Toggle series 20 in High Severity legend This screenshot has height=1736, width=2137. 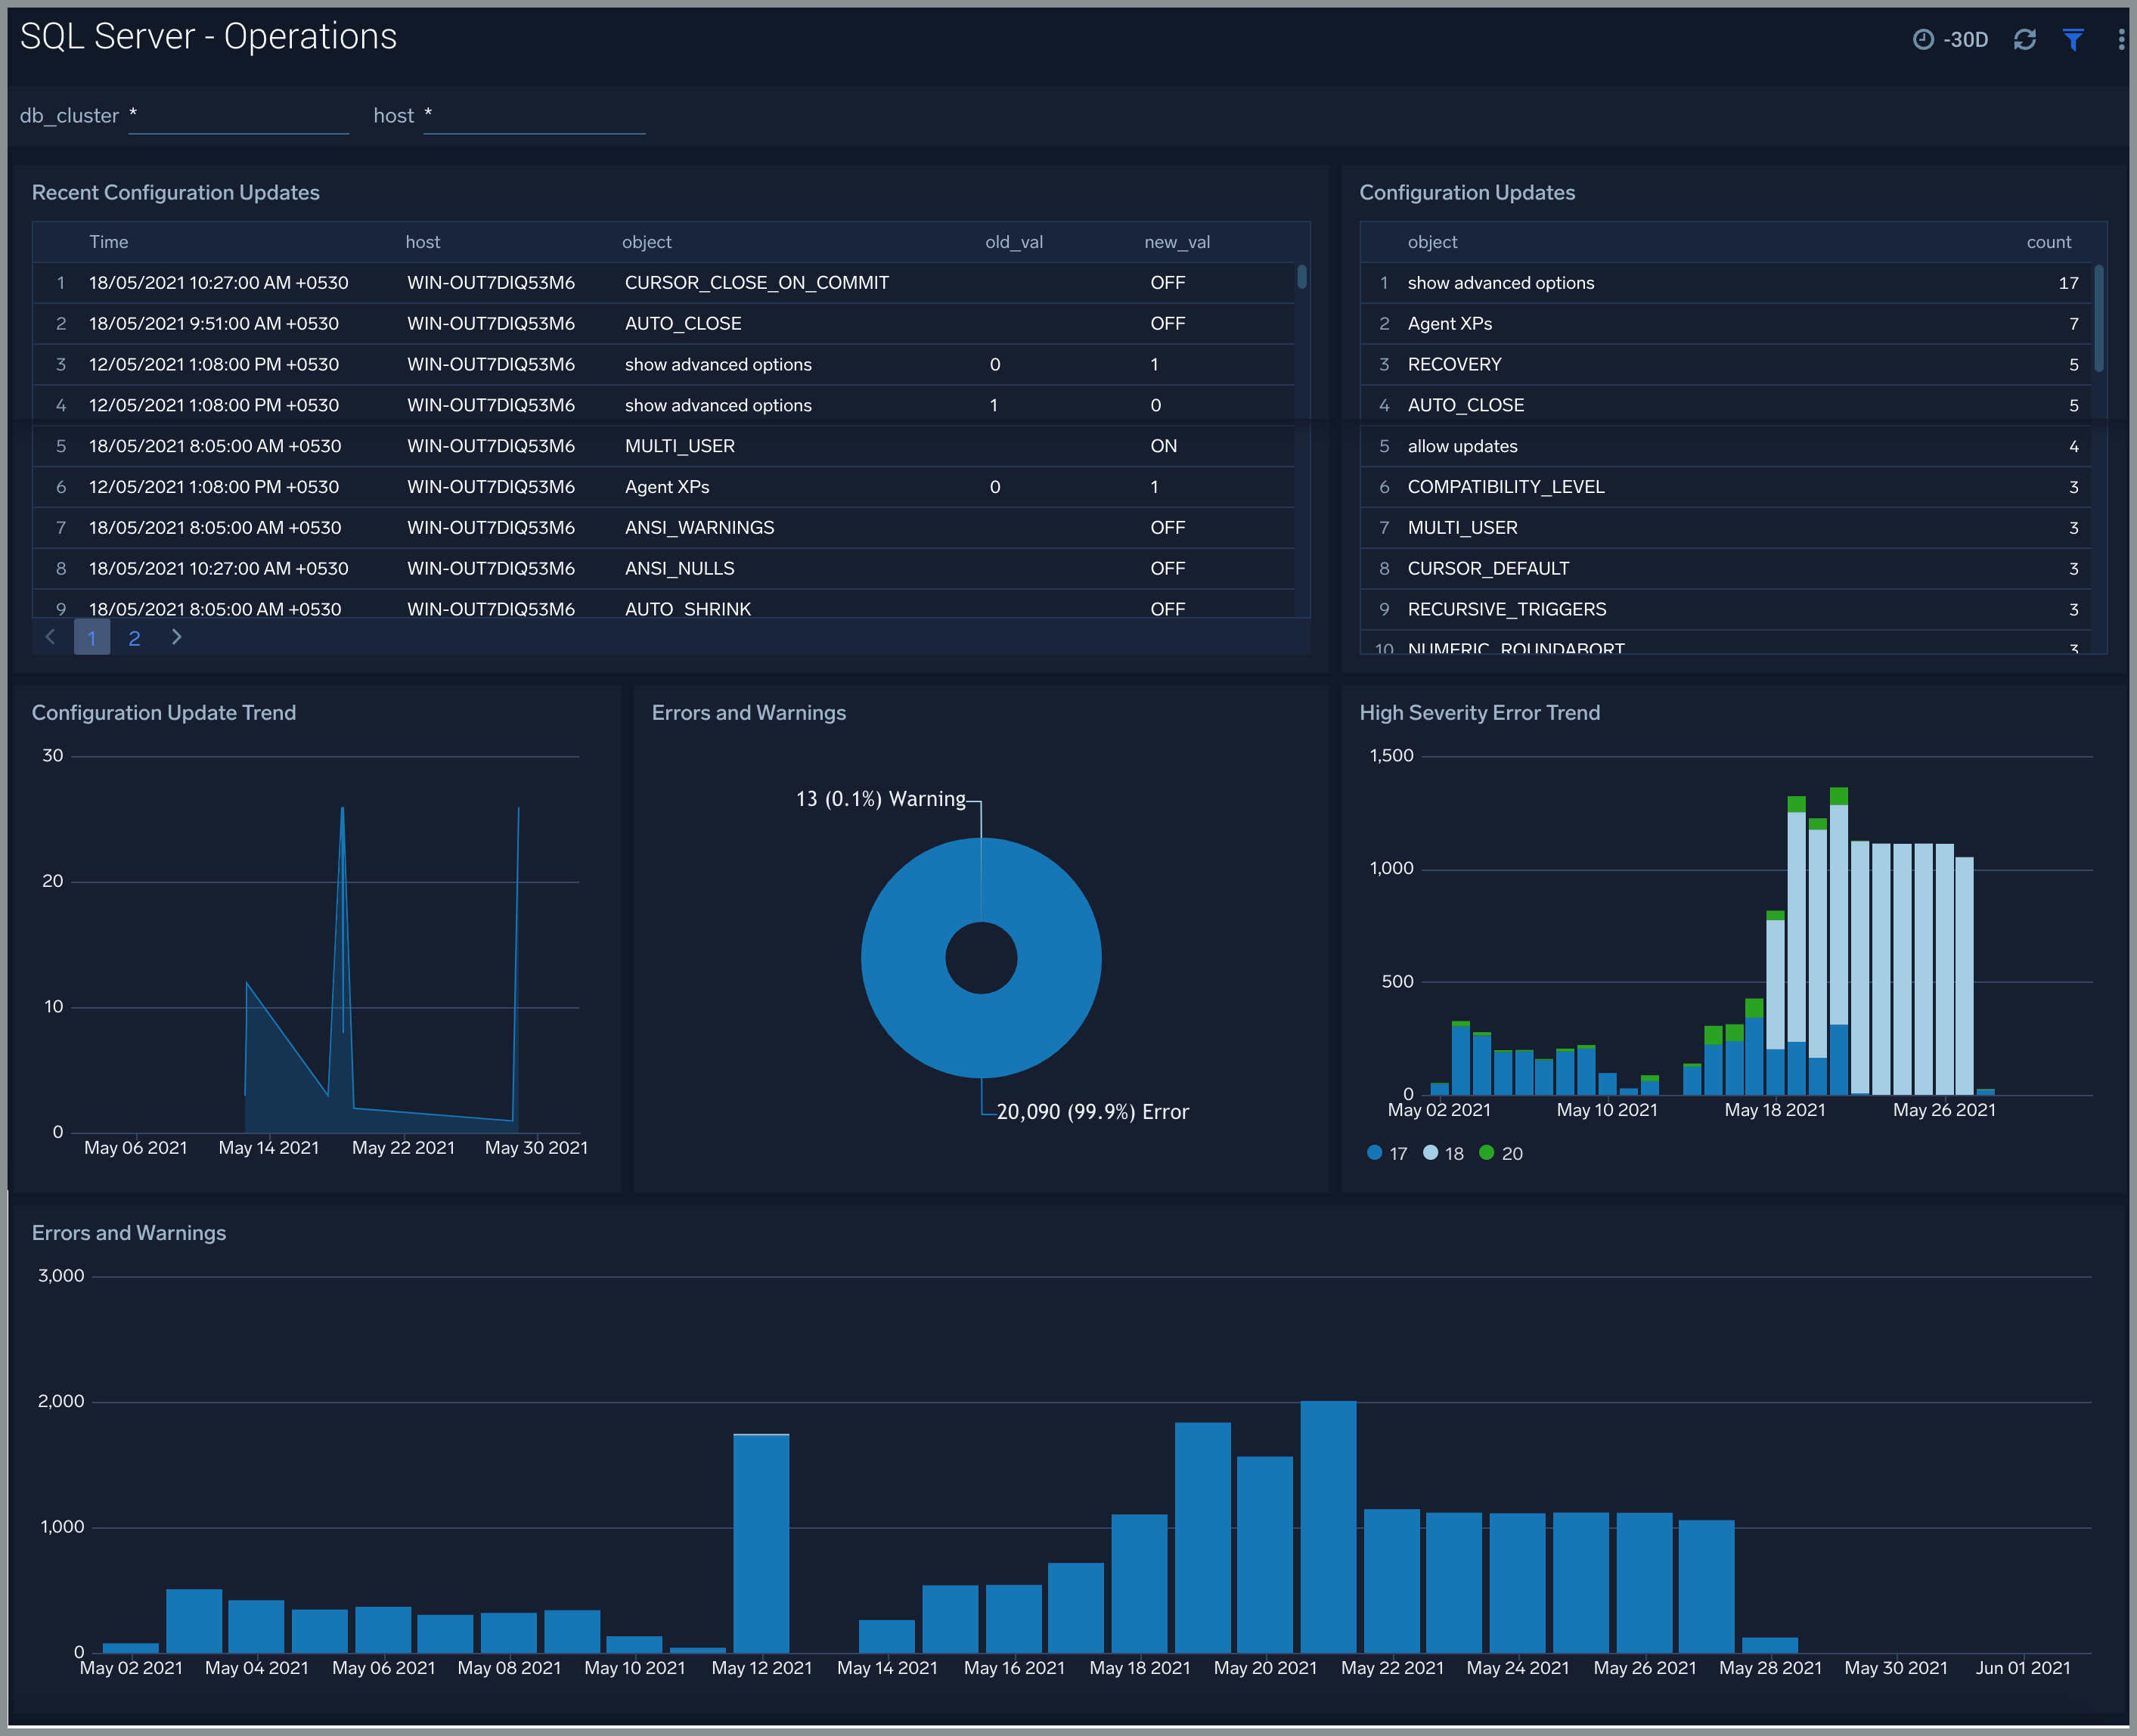pyautogui.click(x=1501, y=1153)
